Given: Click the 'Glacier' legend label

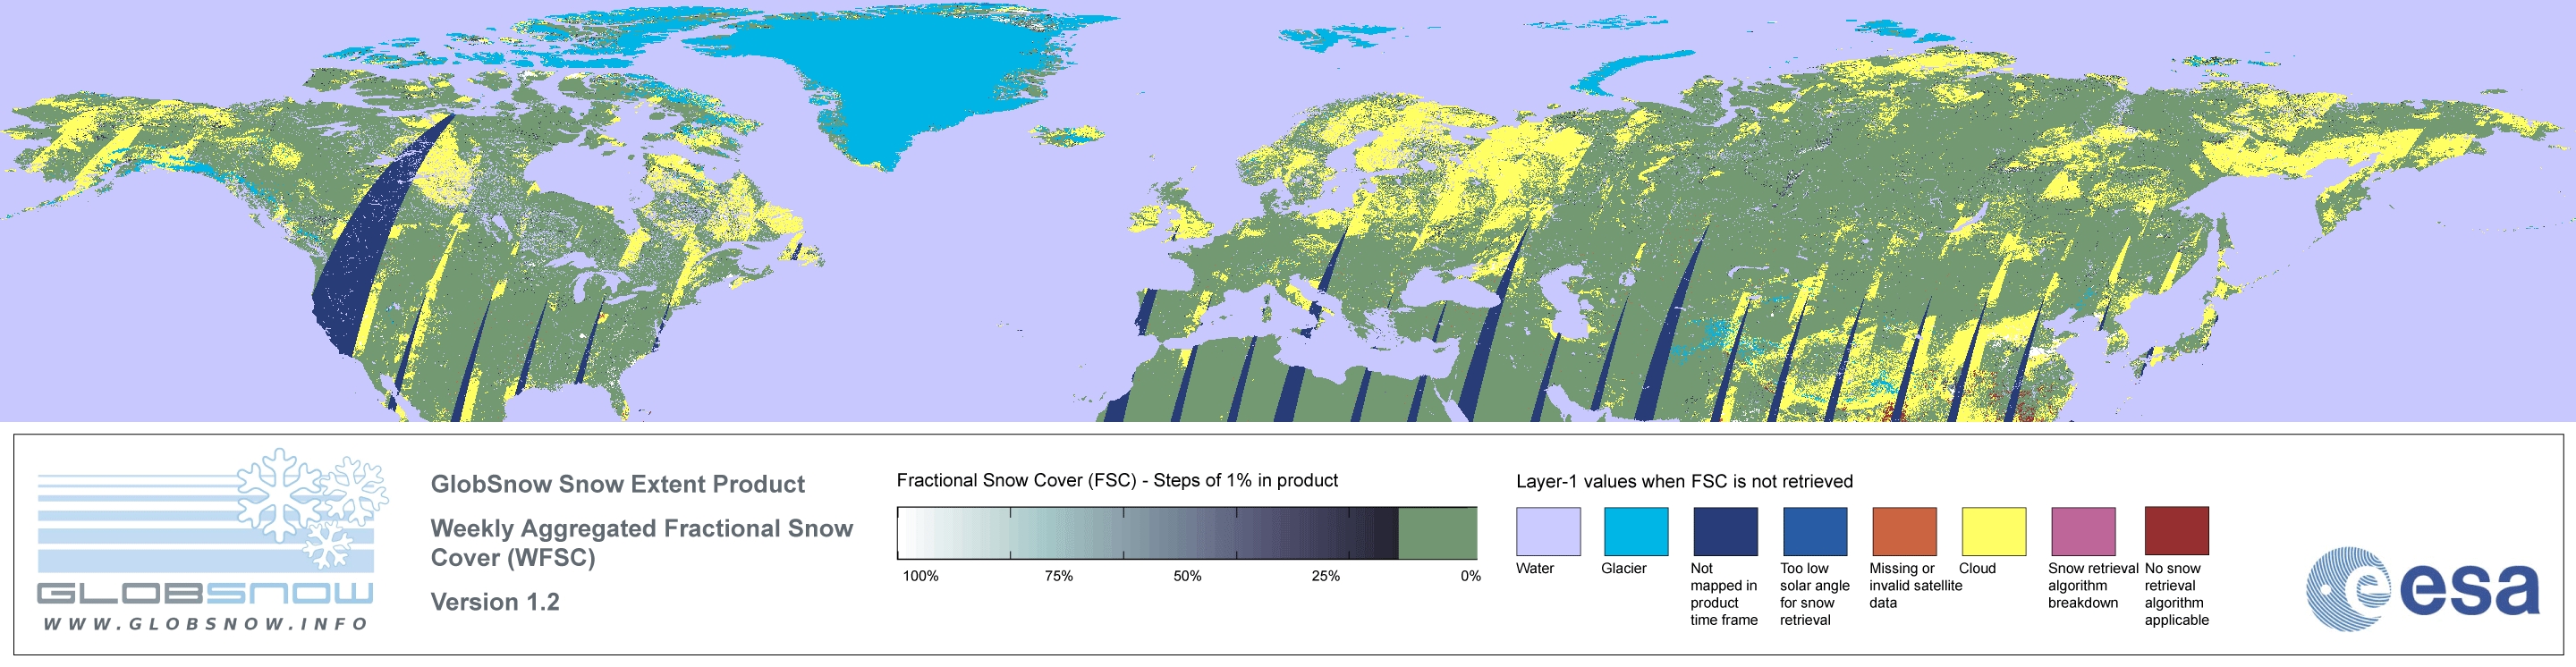Looking at the screenshot, I should pyautogui.click(x=1623, y=568).
